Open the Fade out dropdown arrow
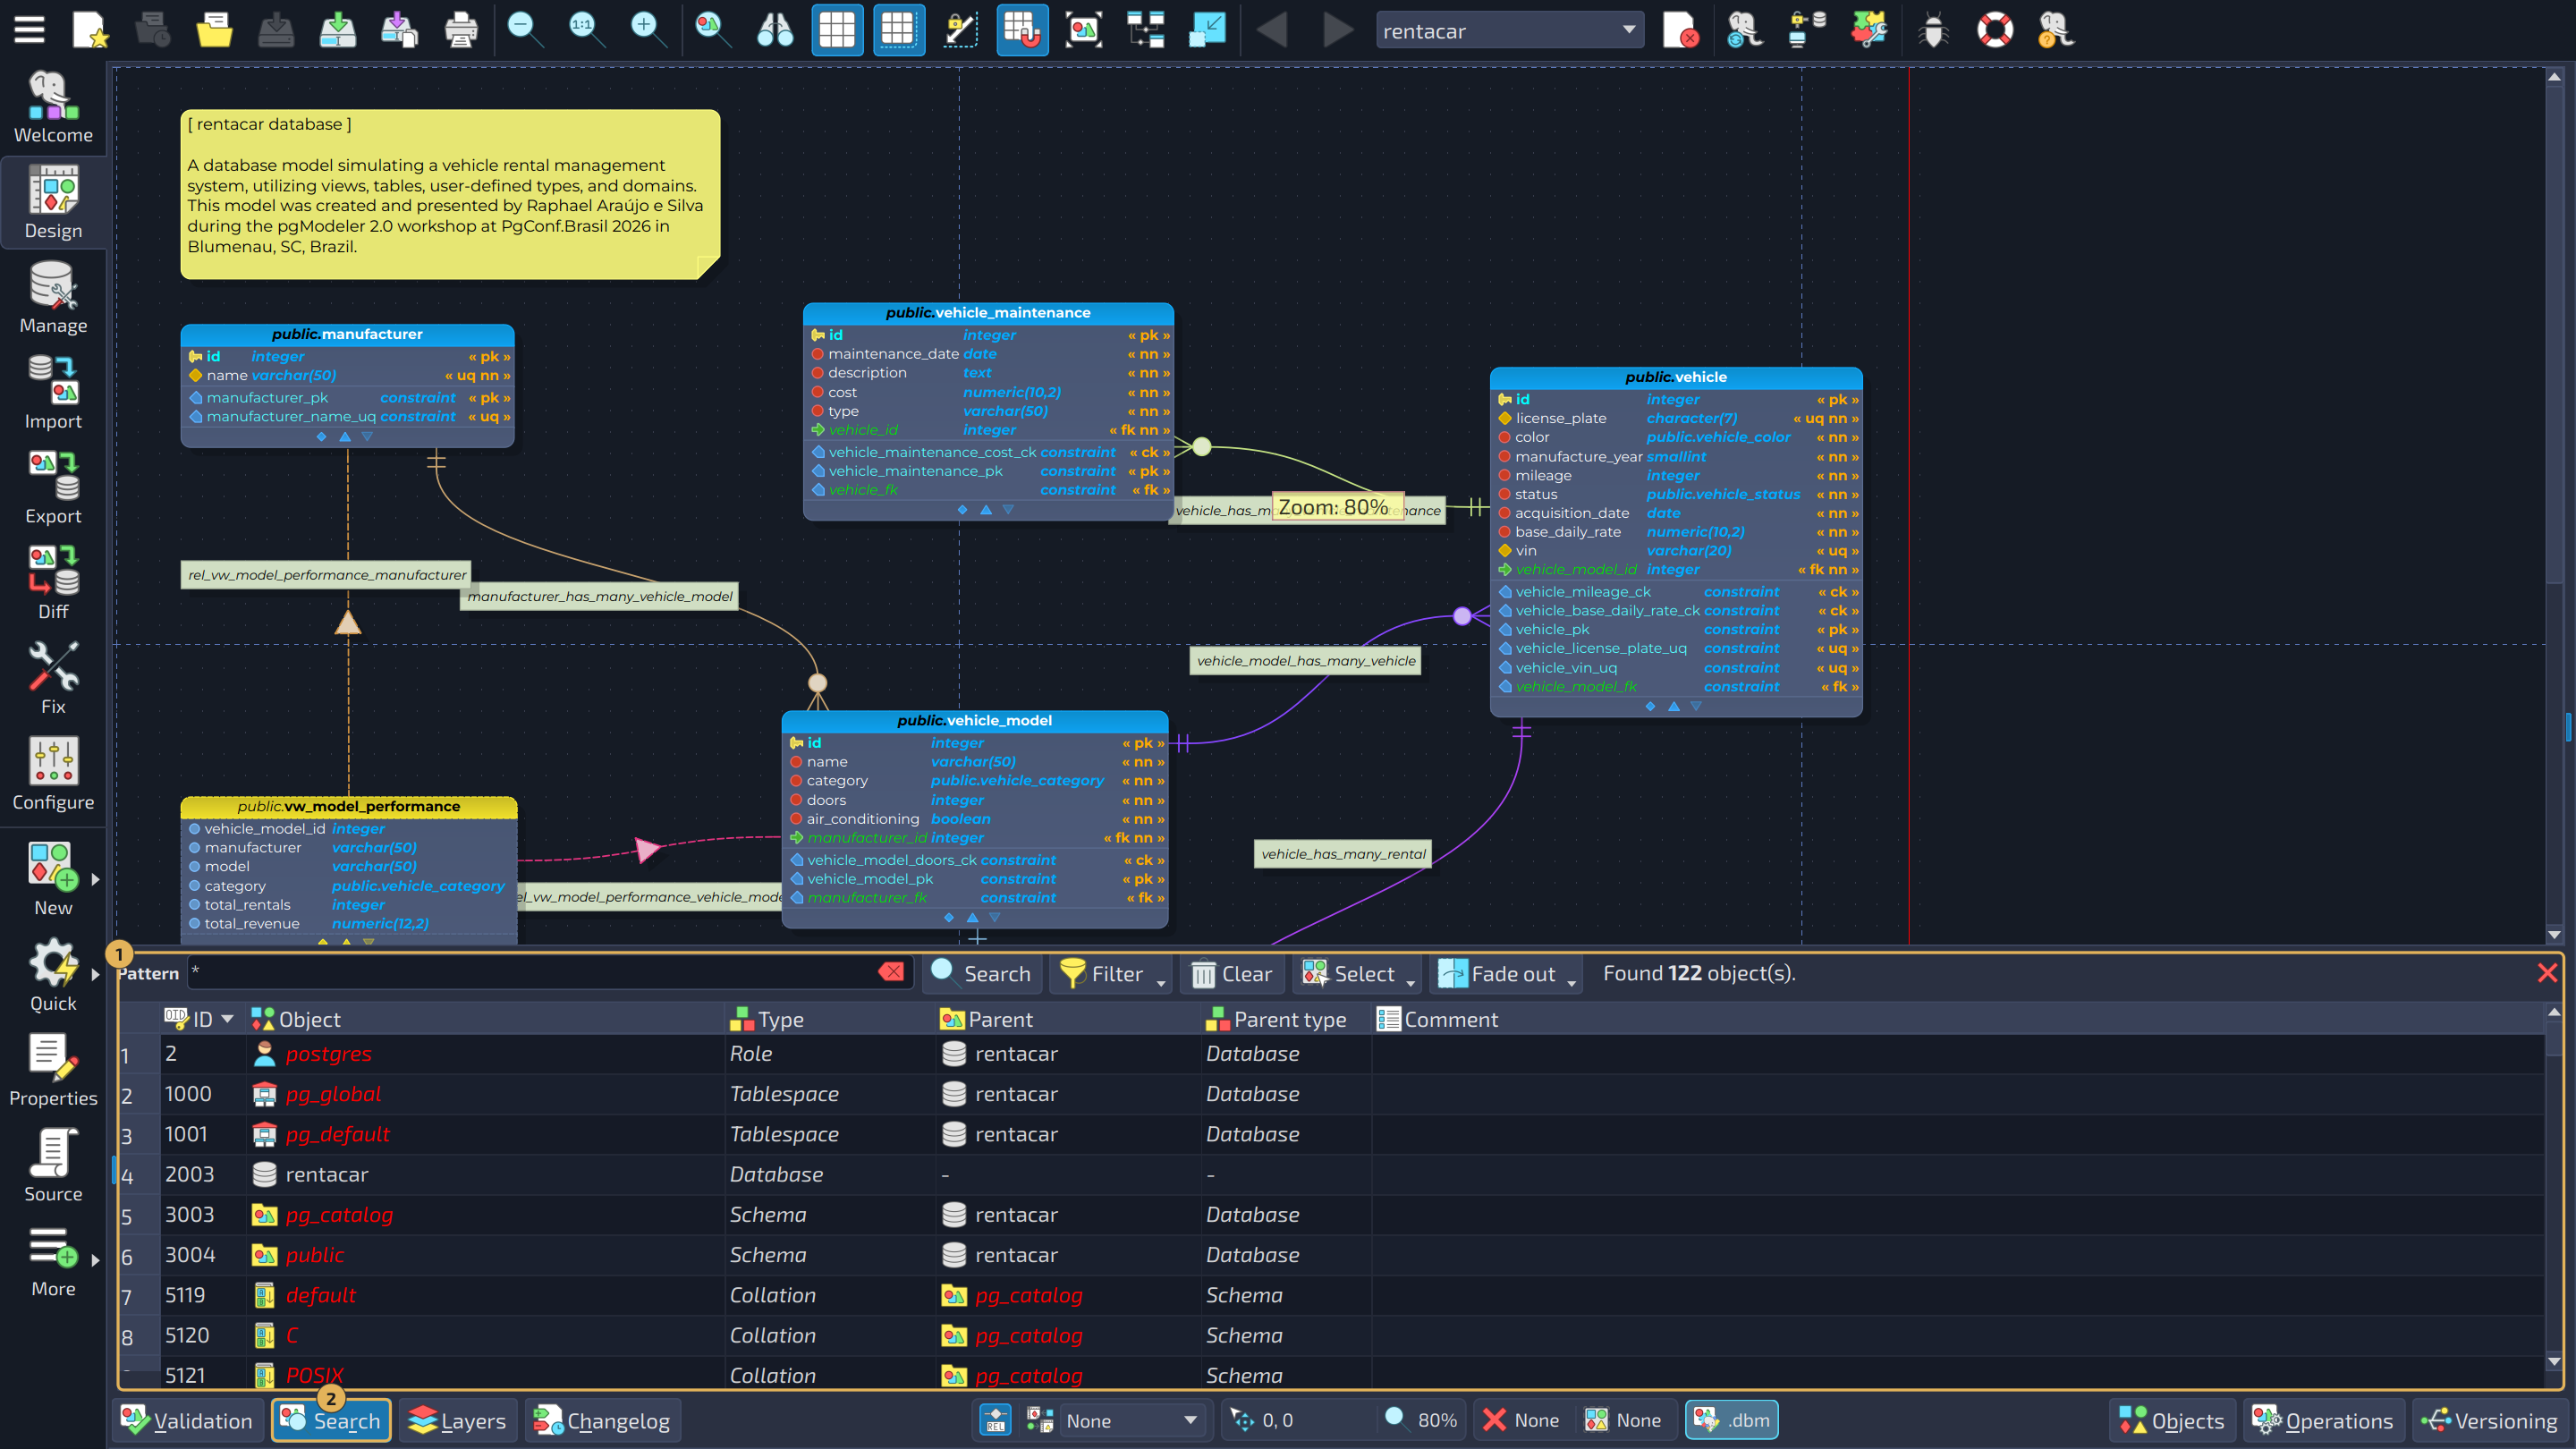This screenshot has width=2576, height=1449. (1571, 982)
